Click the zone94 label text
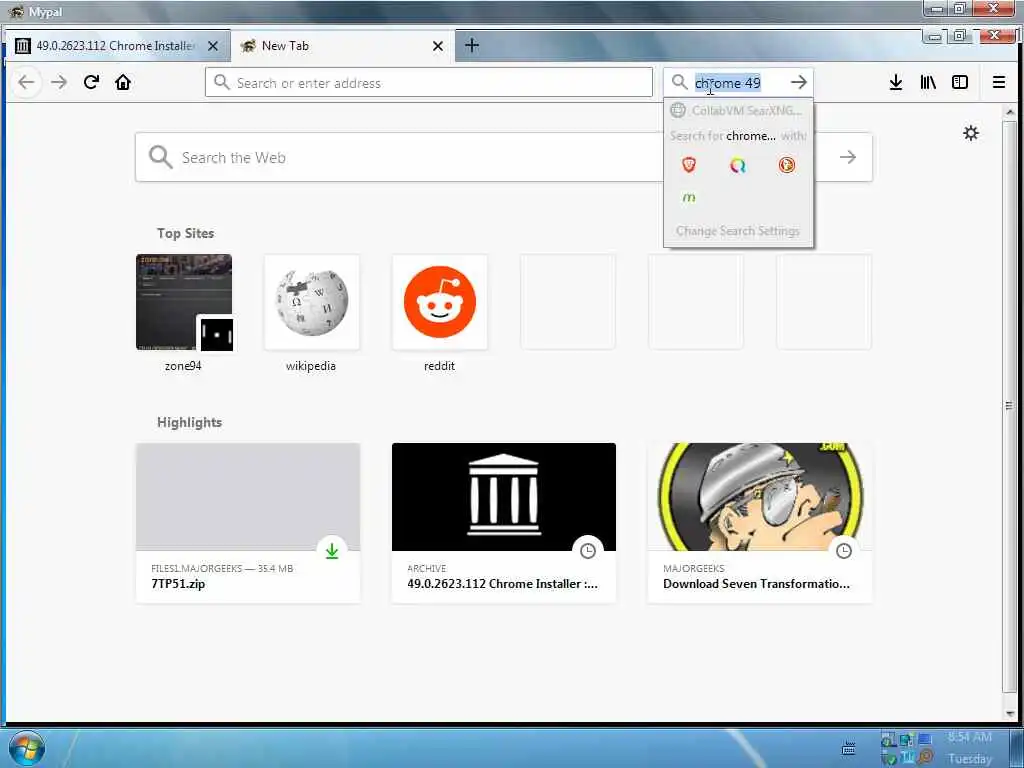1024x768 pixels. pyautogui.click(x=184, y=366)
